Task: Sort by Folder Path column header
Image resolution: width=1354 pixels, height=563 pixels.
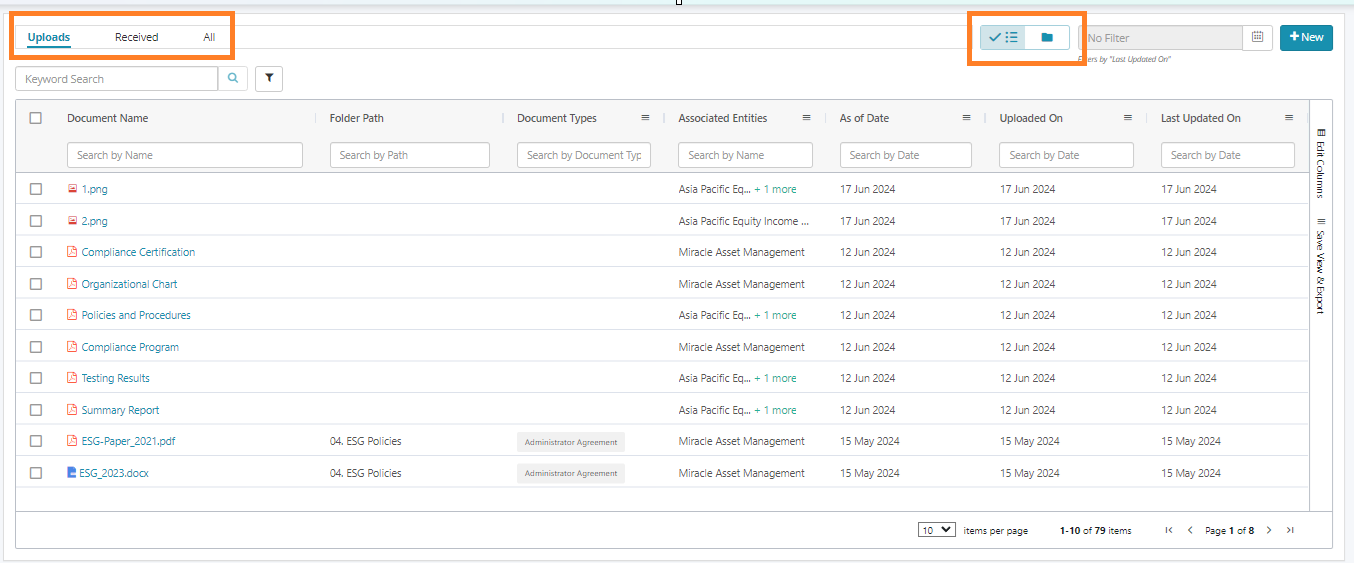Action: point(357,118)
